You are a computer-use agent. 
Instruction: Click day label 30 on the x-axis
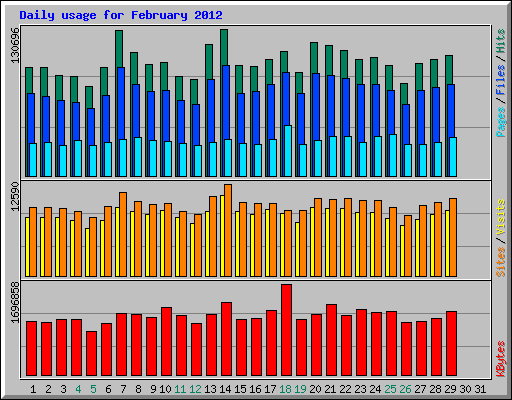[465, 389]
